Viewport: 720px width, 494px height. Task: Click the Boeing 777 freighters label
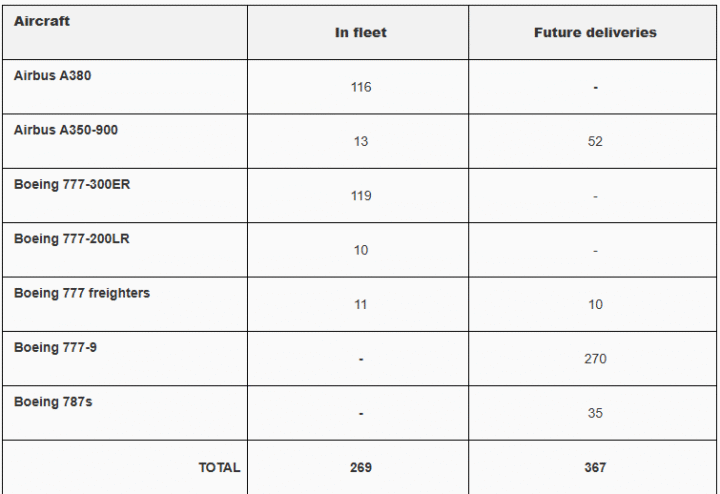click(82, 293)
